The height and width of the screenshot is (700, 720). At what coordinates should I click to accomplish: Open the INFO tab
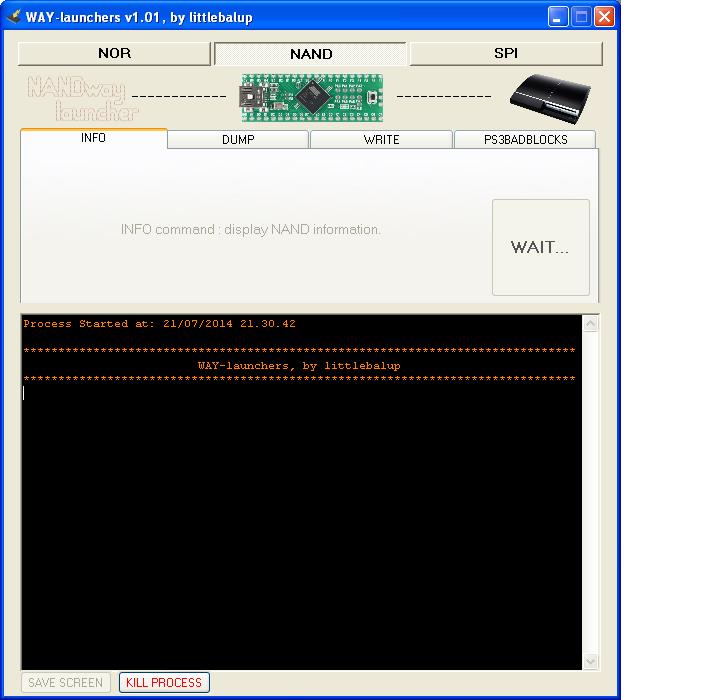point(93,138)
